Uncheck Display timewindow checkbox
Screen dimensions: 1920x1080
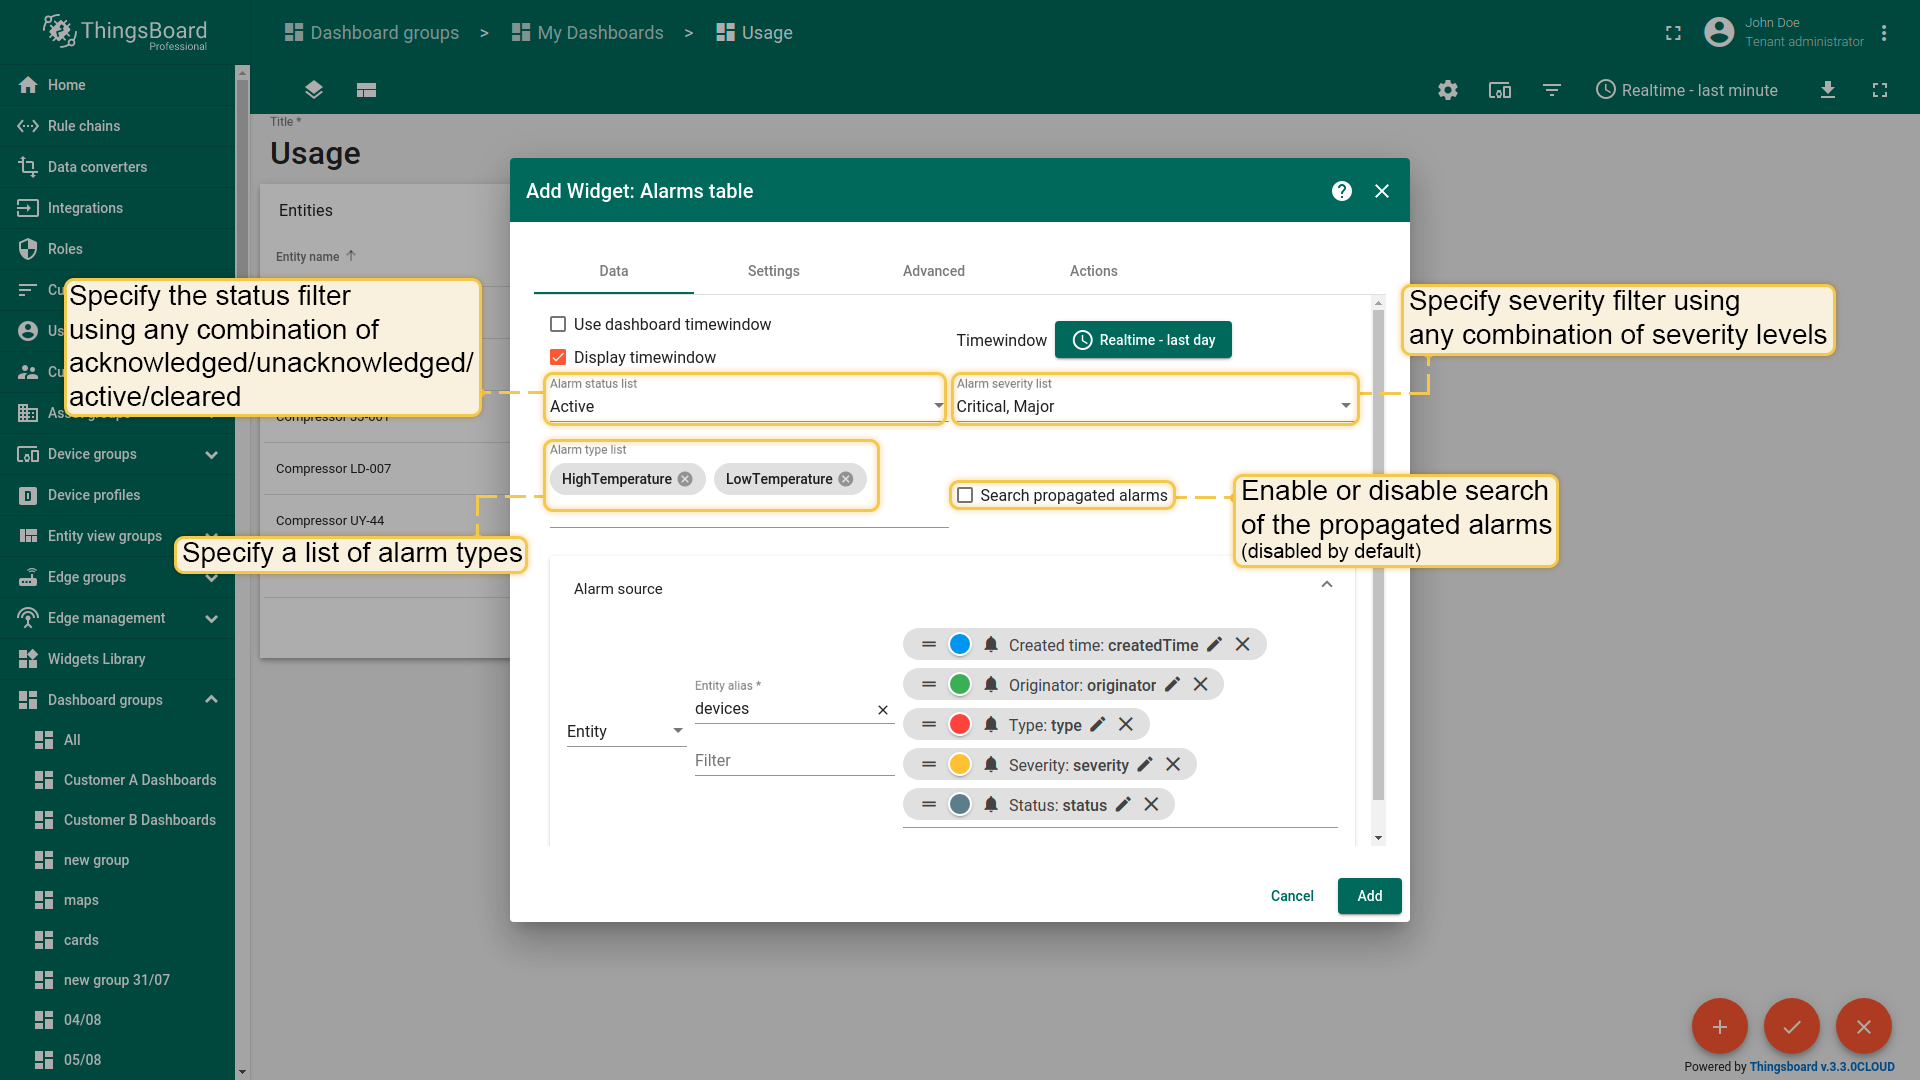[x=558, y=357]
